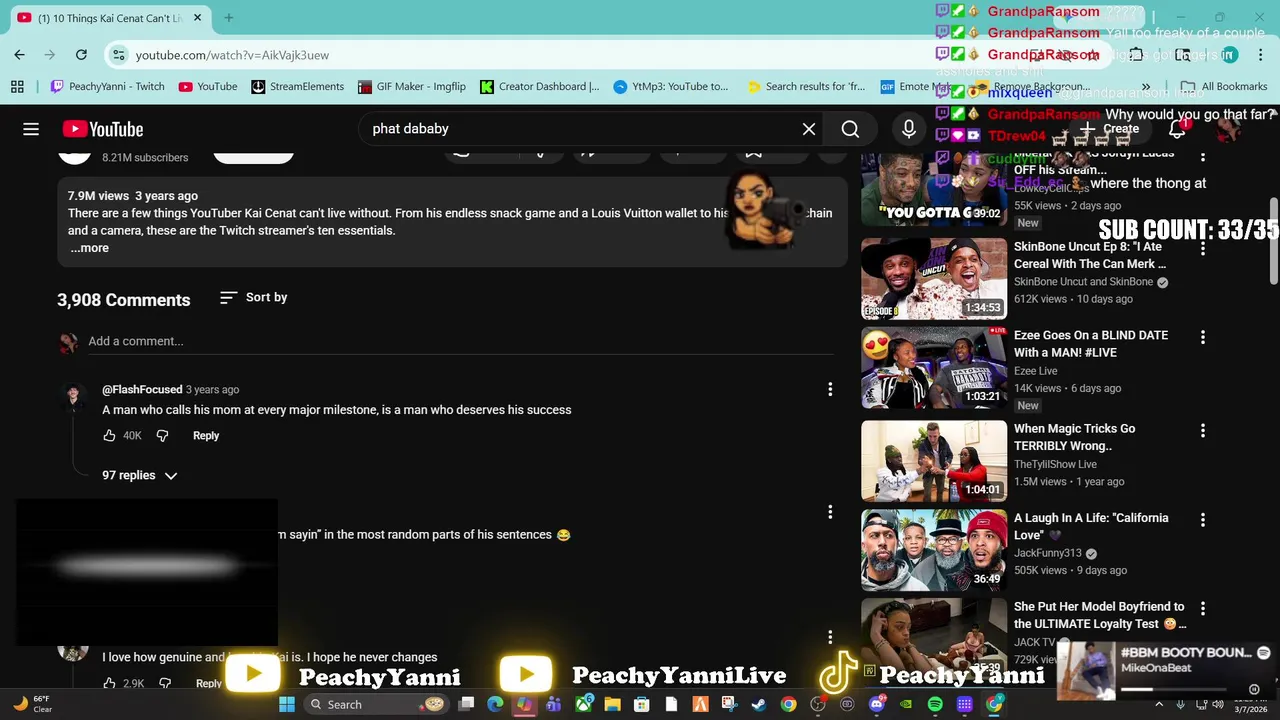
Task: Dislike the @FlashFocused comment
Action: pyautogui.click(x=163, y=436)
